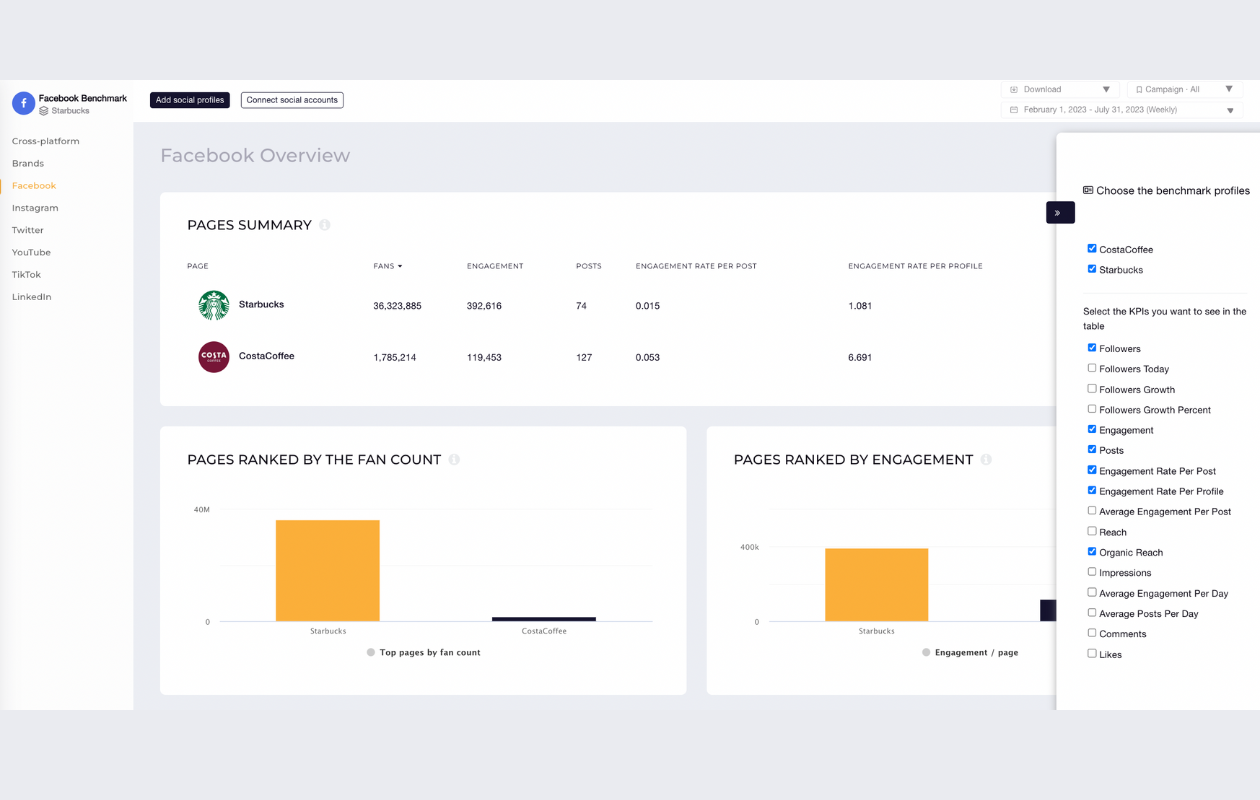This screenshot has width=1260, height=800.
Task: Click the Facebook Benchmark title
Action: (83, 98)
